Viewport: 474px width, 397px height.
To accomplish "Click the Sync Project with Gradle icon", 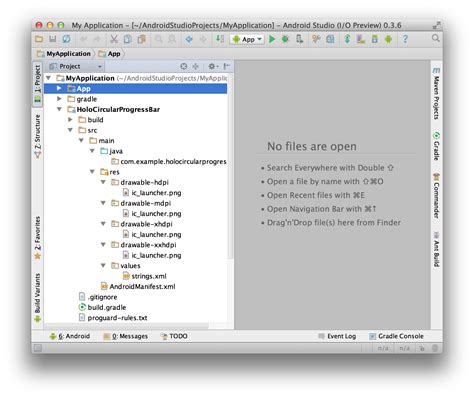I will click(x=347, y=39).
